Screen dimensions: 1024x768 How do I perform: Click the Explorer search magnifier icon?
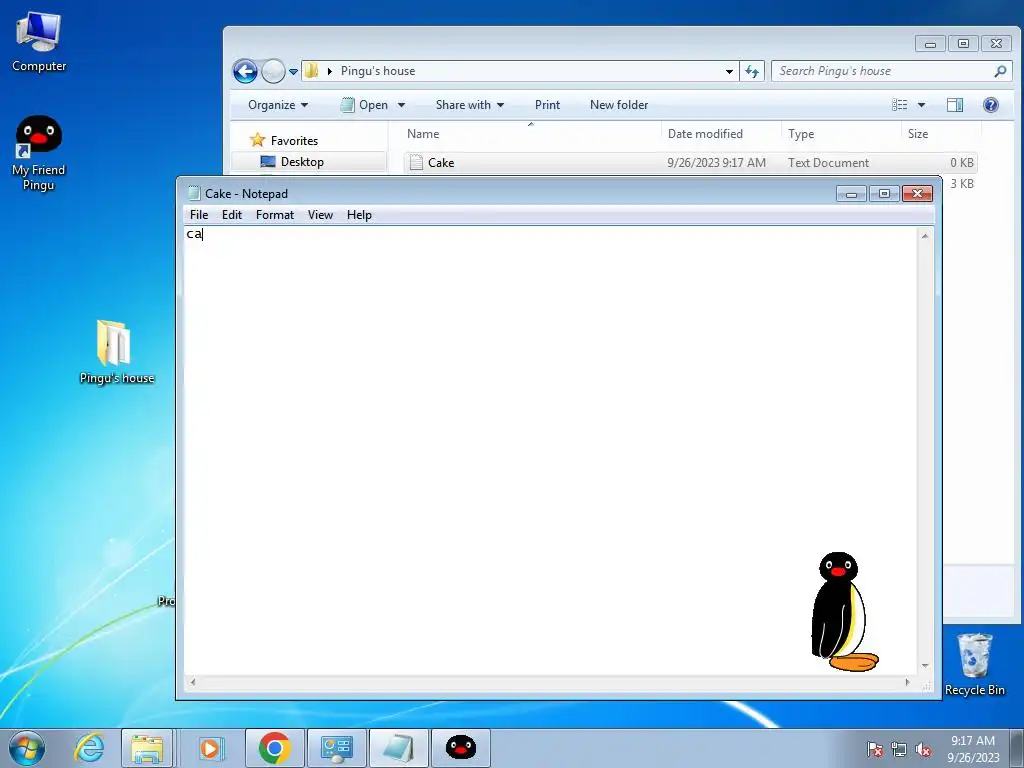click(x=1000, y=71)
